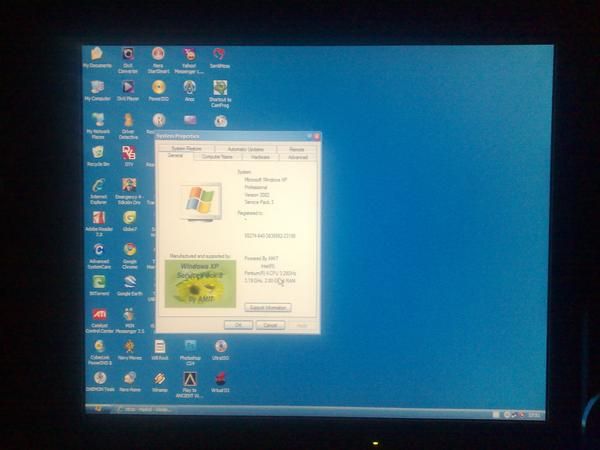Open the My Computer desktop icon
Viewport: 600px width, 450px height.
[x=97, y=91]
